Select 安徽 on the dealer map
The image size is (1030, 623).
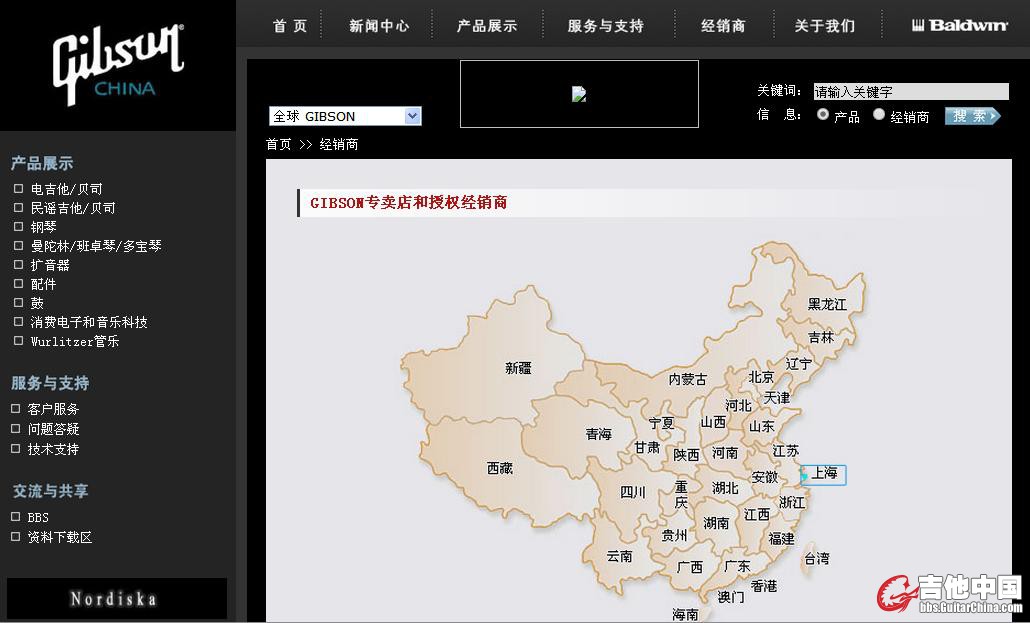point(765,477)
